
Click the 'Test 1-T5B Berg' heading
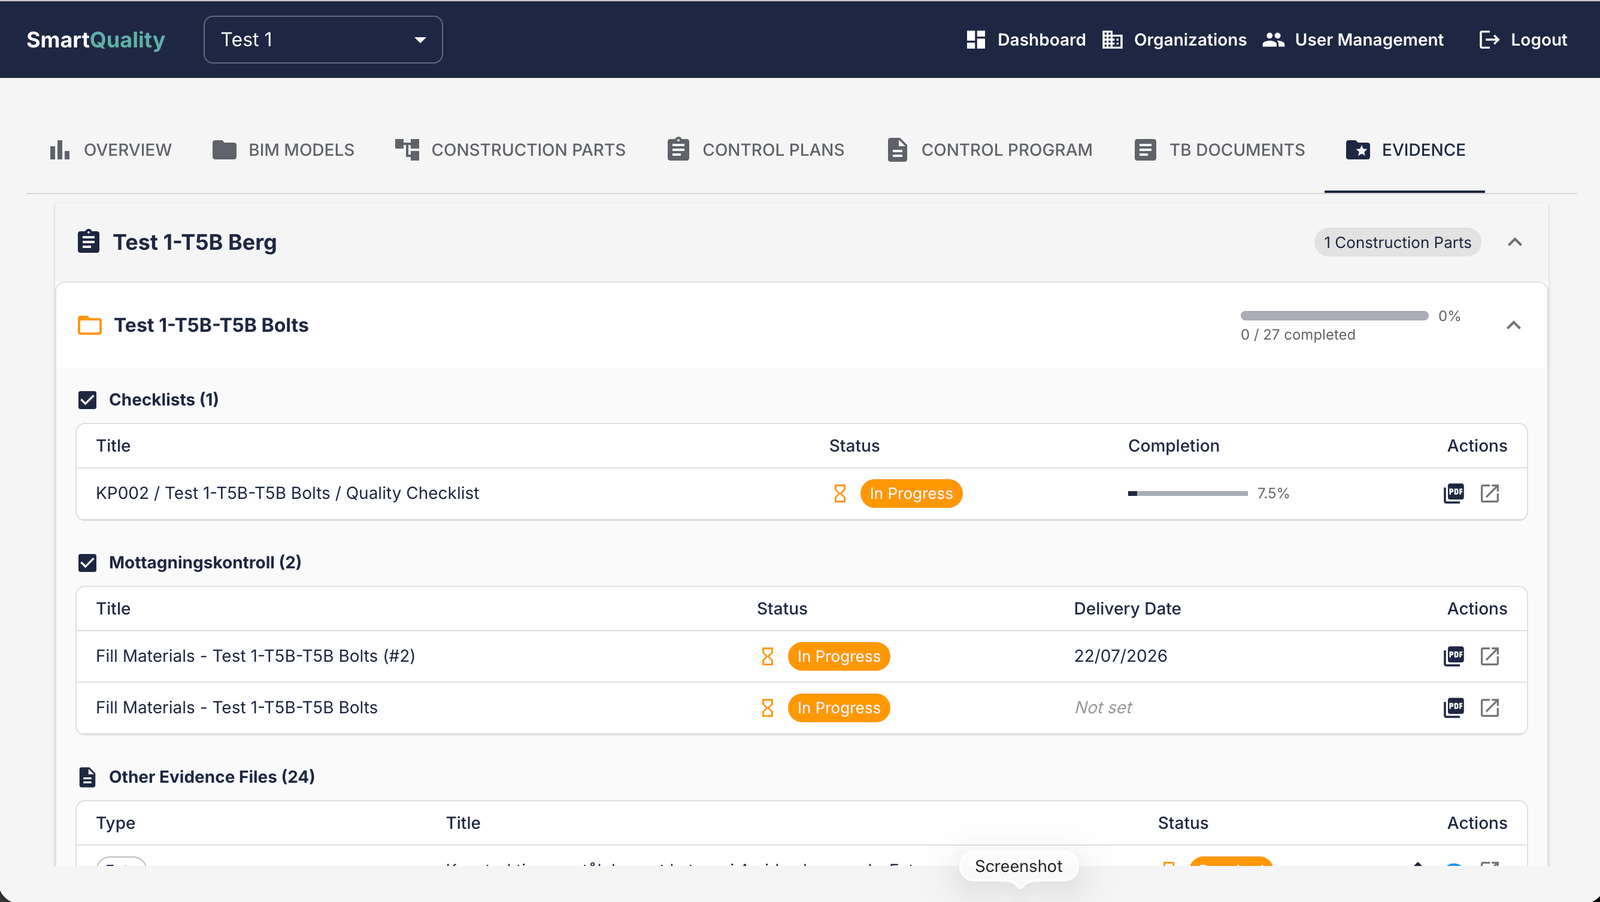(x=195, y=242)
